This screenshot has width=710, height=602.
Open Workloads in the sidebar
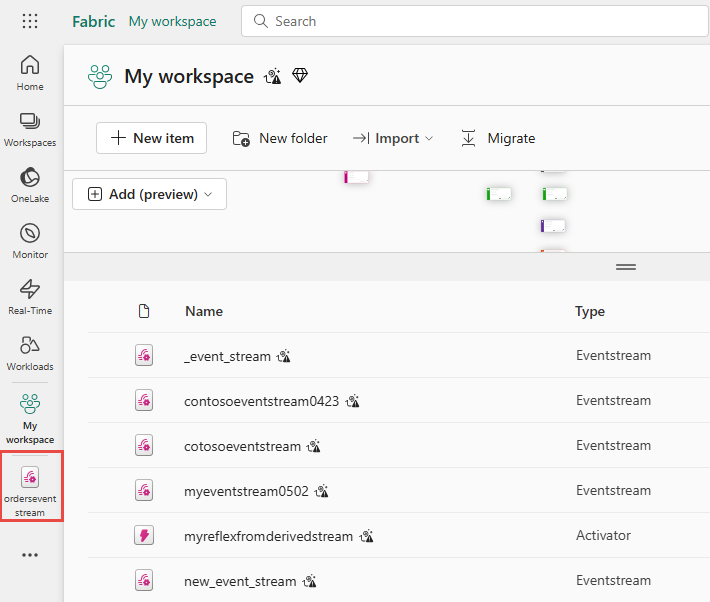[30, 353]
